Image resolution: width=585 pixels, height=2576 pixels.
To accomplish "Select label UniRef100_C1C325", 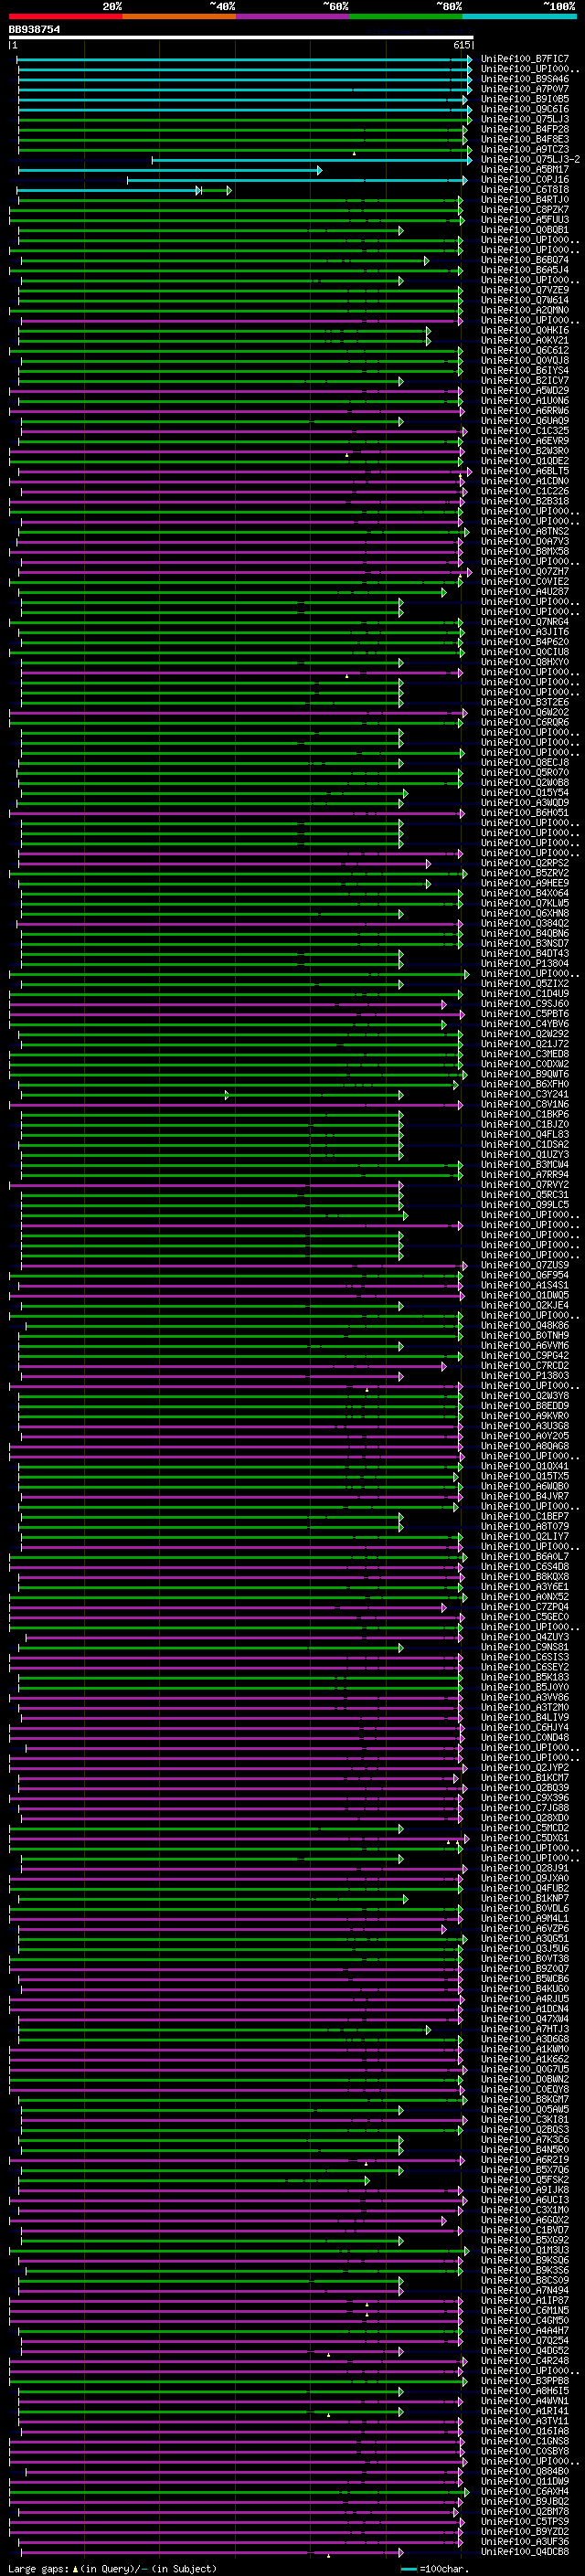I will coord(525,431).
